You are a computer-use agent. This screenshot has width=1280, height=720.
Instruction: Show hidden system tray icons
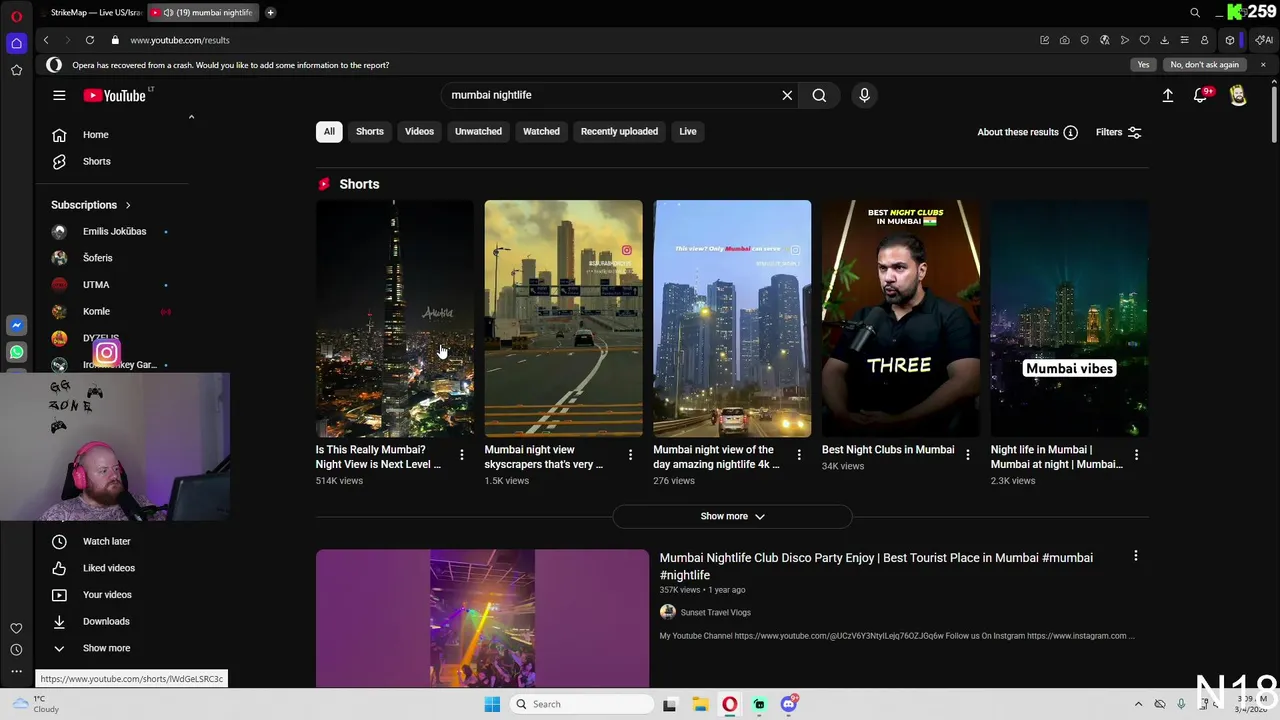(1138, 704)
